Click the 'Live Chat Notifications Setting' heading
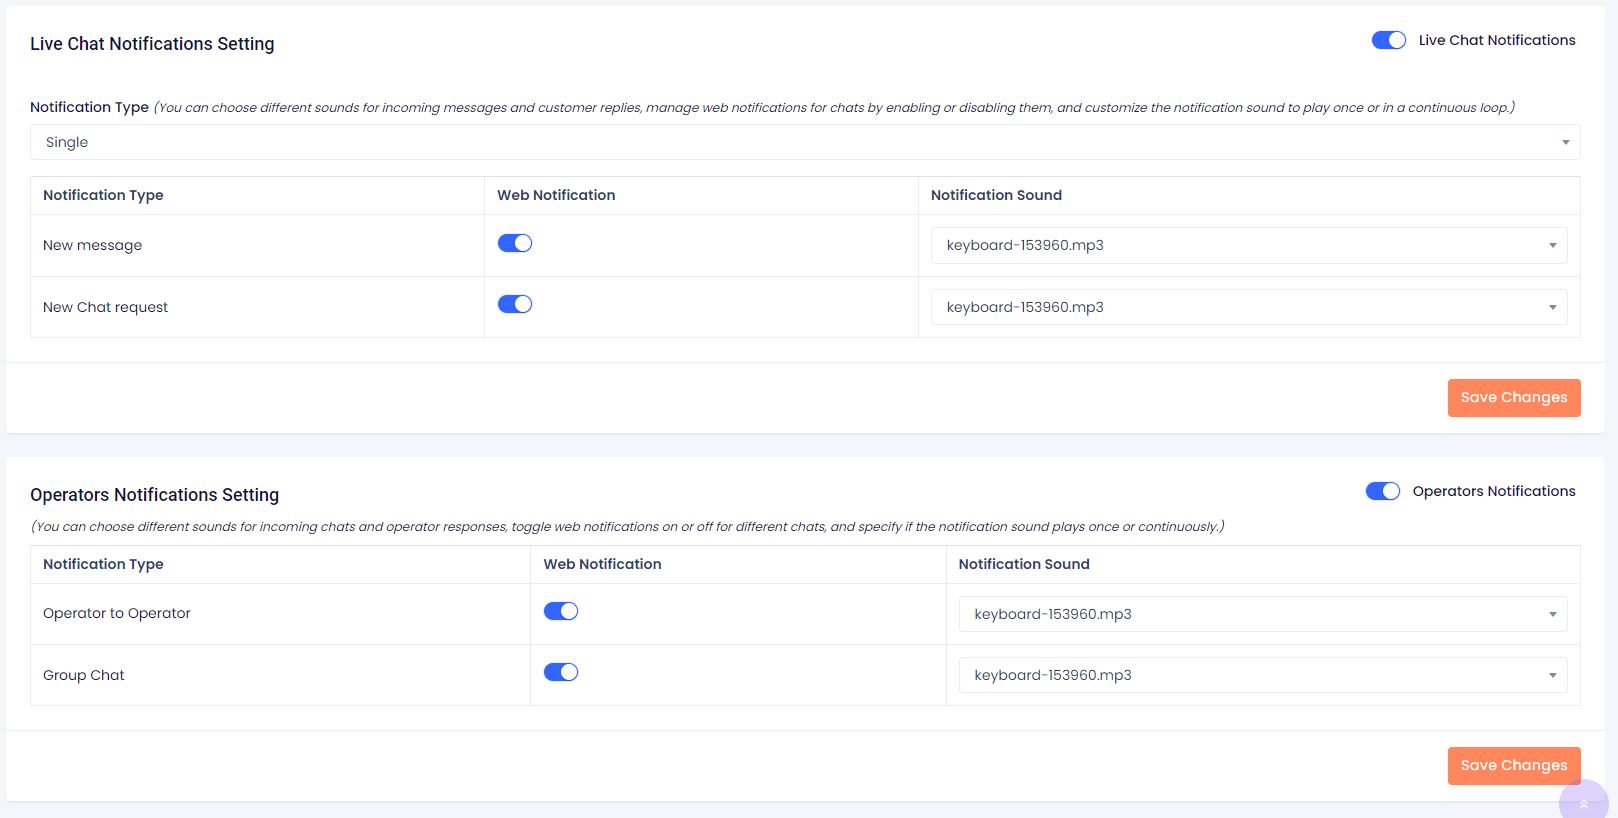This screenshot has width=1618, height=818. [x=152, y=44]
